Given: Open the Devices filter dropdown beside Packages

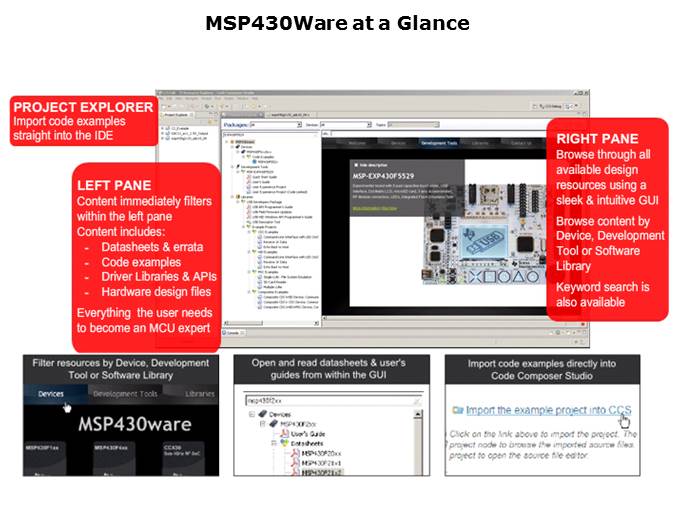Looking at the screenshot, I should [x=346, y=125].
